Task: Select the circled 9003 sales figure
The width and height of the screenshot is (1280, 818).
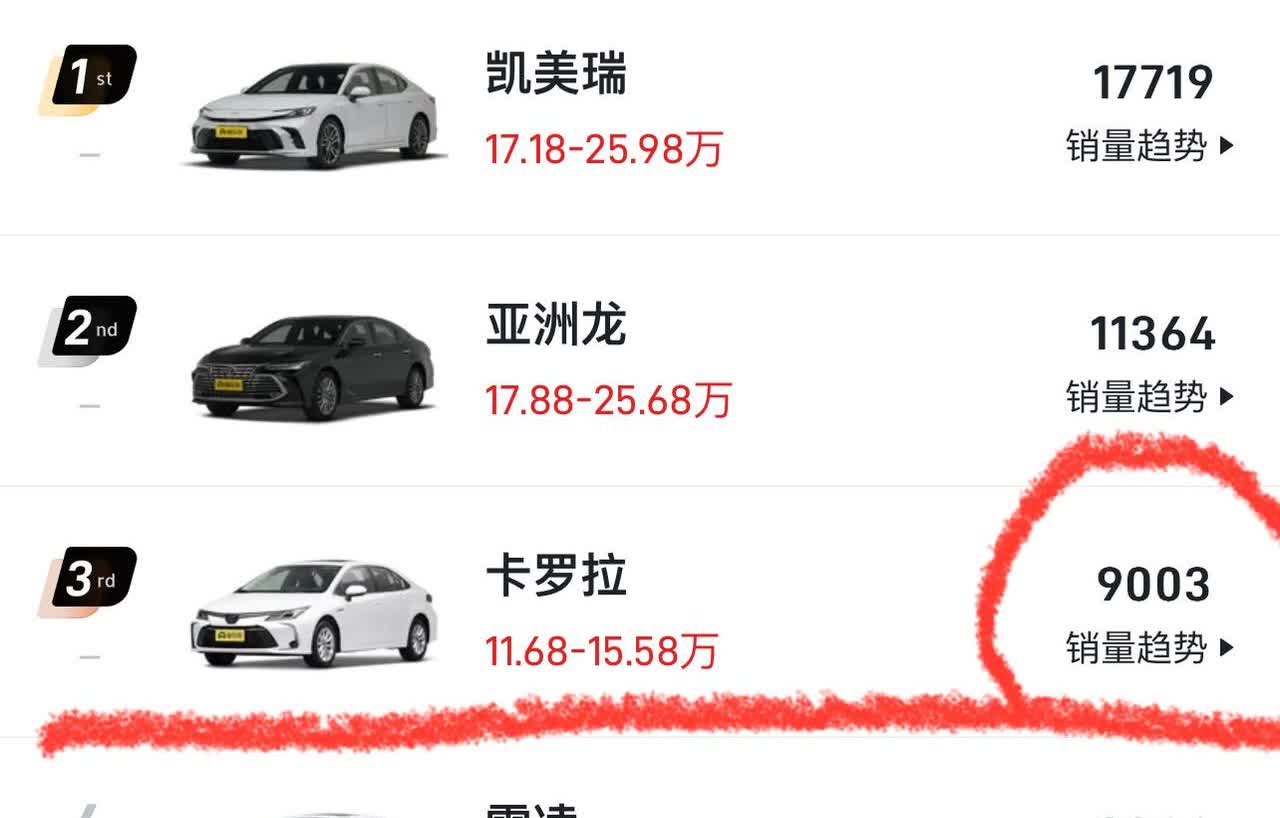Action: (1153, 585)
